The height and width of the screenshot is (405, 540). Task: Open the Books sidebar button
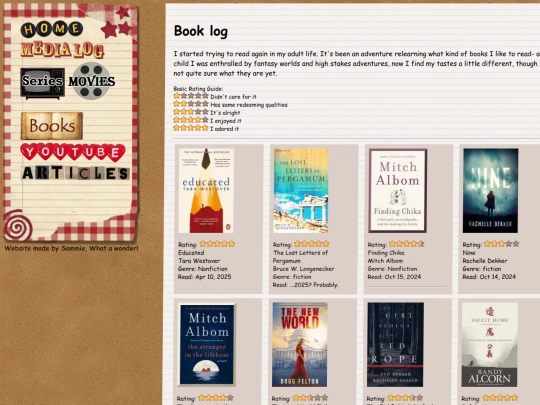[x=52, y=126]
